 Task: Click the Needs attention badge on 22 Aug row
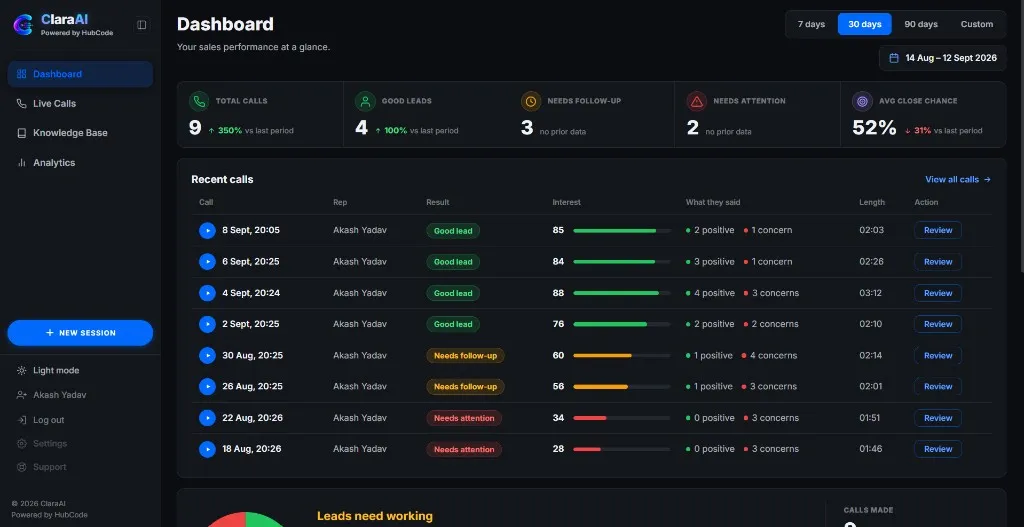(464, 418)
